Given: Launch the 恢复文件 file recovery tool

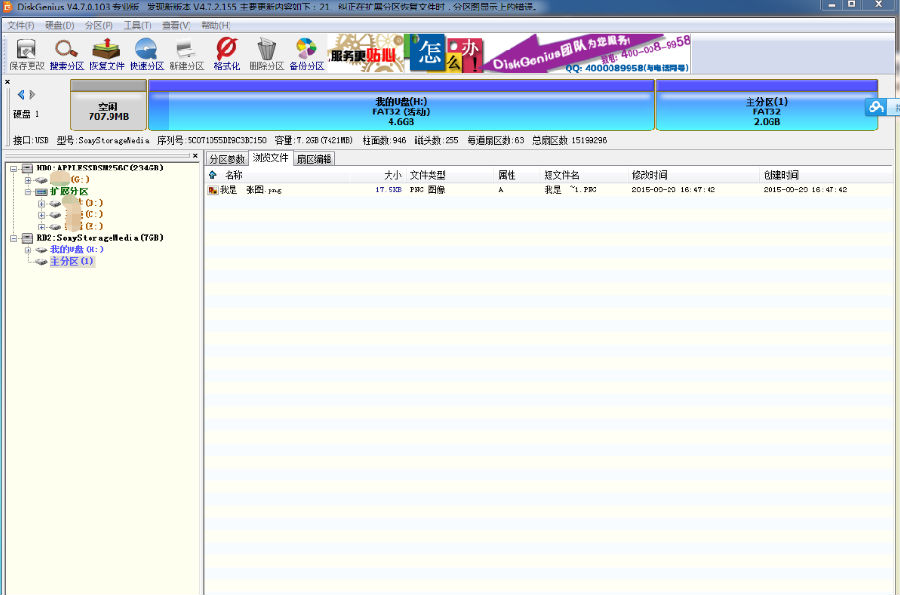Looking at the screenshot, I should pos(107,55).
